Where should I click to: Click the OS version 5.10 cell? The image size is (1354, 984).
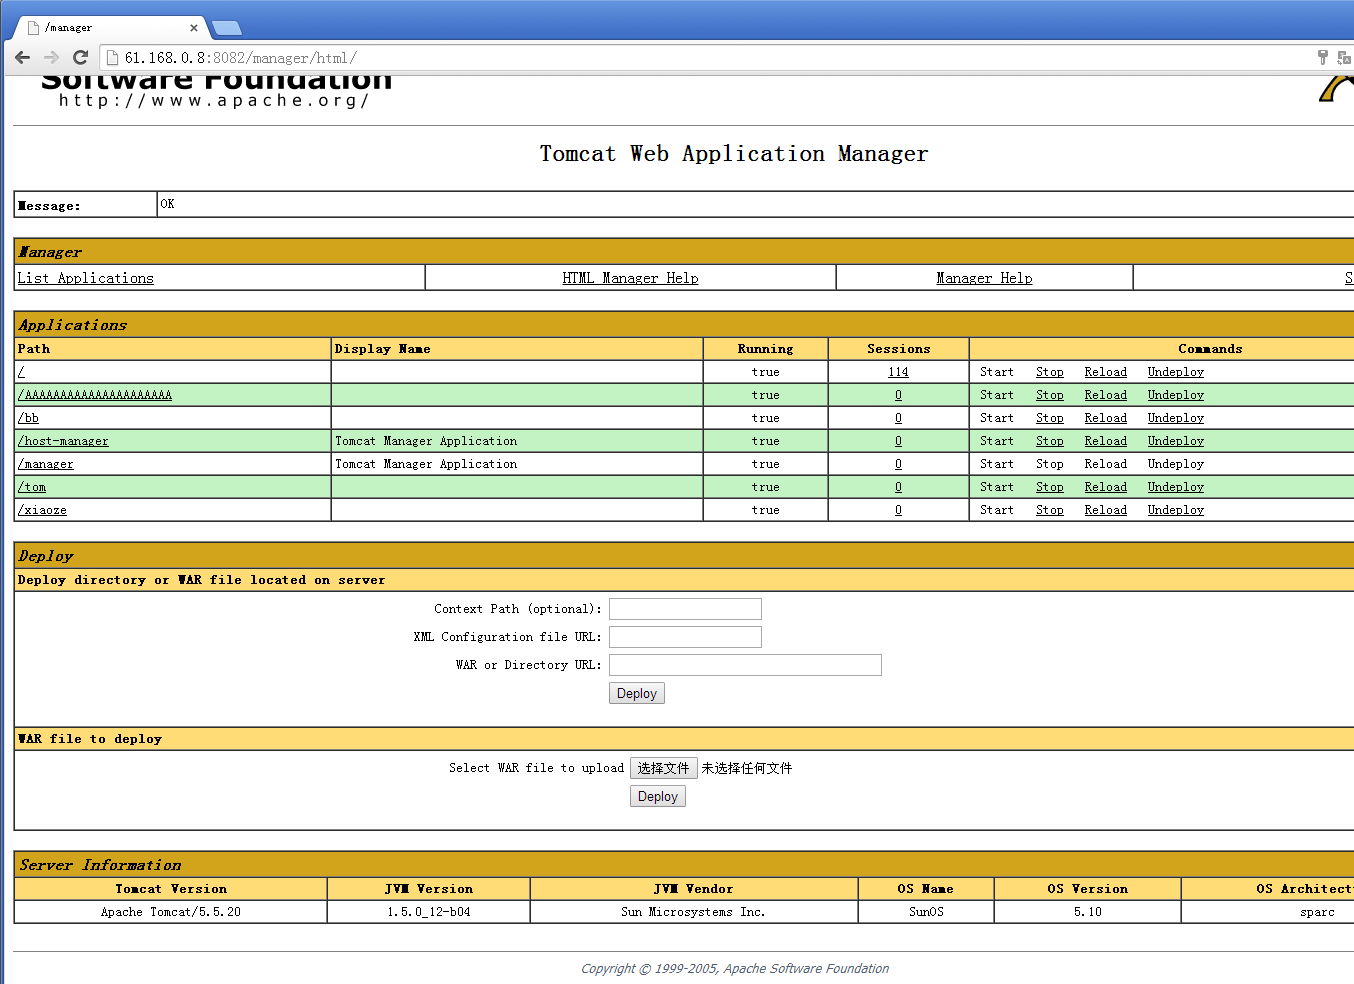click(1088, 912)
